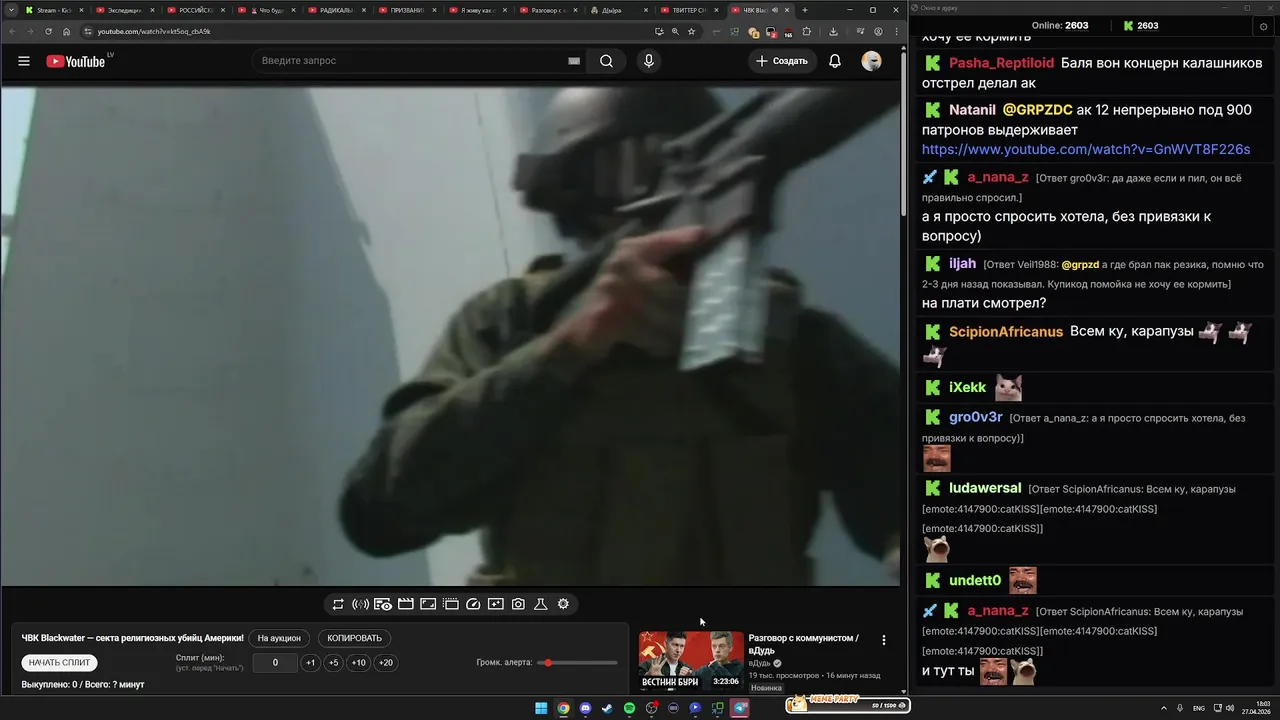Open Chrome extensions puzzle icon
Viewport: 1280px width, 720px height.
click(x=806, y=31)
